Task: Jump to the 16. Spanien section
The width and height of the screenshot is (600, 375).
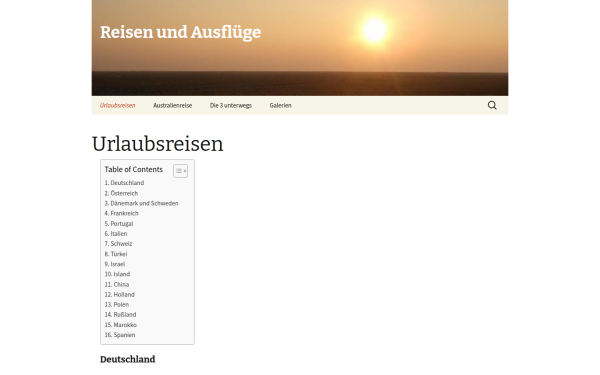Action: (x=120, y=335)
